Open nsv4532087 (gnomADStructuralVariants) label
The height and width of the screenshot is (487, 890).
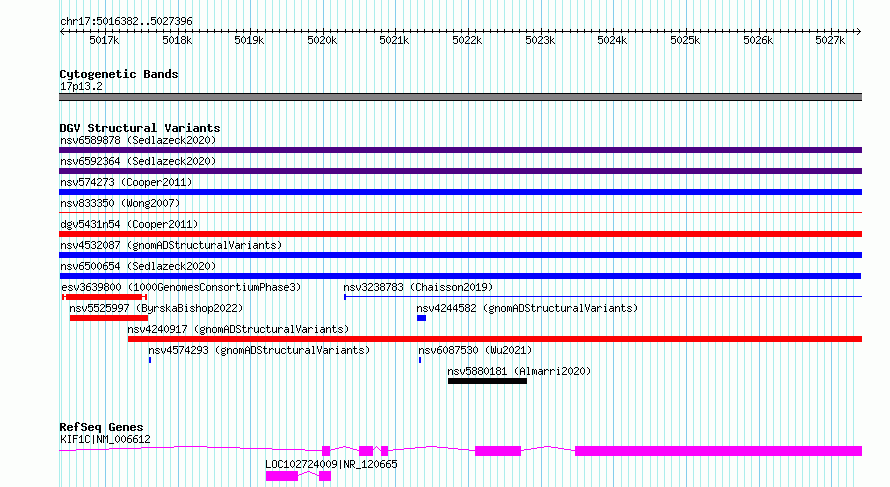point(171,245)
